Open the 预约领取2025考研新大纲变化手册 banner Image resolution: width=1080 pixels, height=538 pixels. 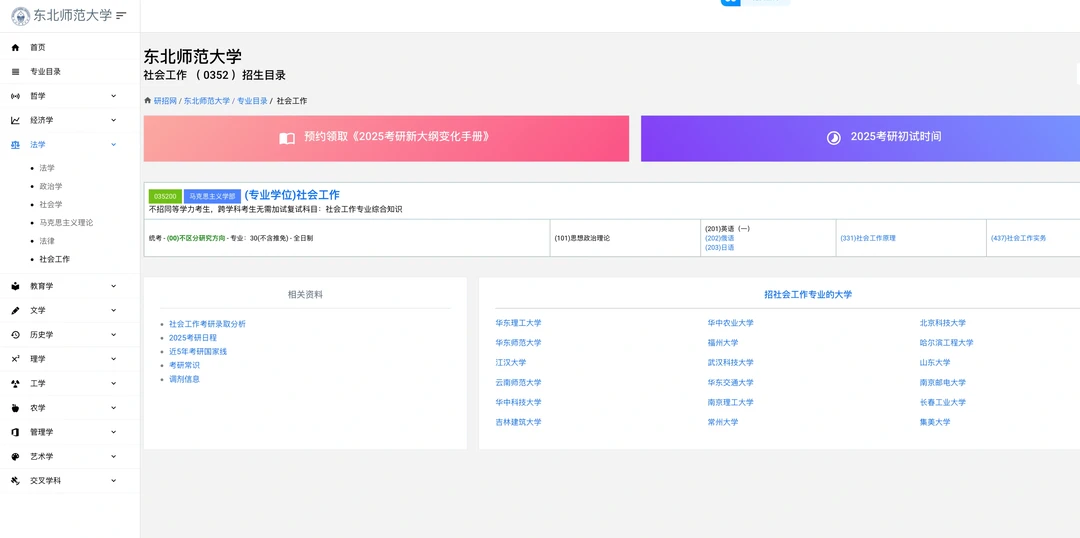point(386,138)
